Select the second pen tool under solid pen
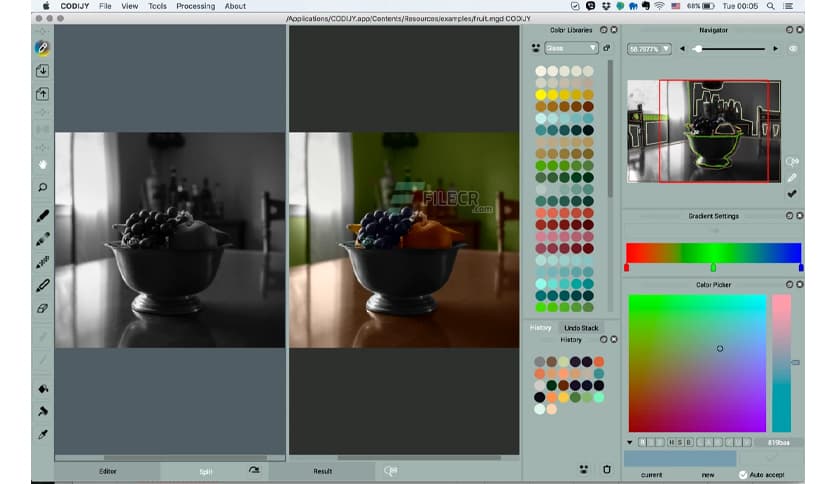Screen dimensions: 836x484 [43, 239]
